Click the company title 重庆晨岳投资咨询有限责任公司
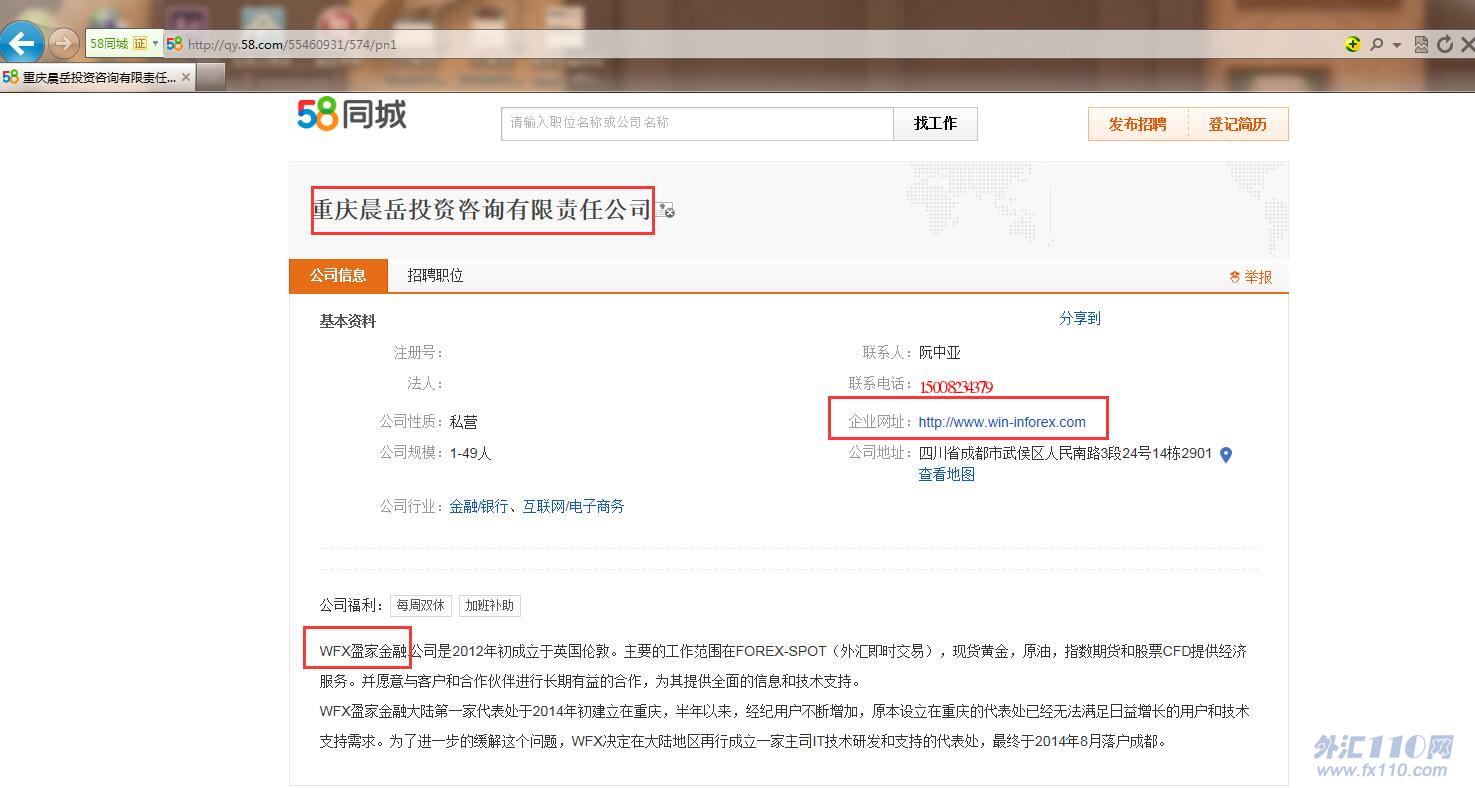The image size is (1475, 788). (x=482, y=210)
